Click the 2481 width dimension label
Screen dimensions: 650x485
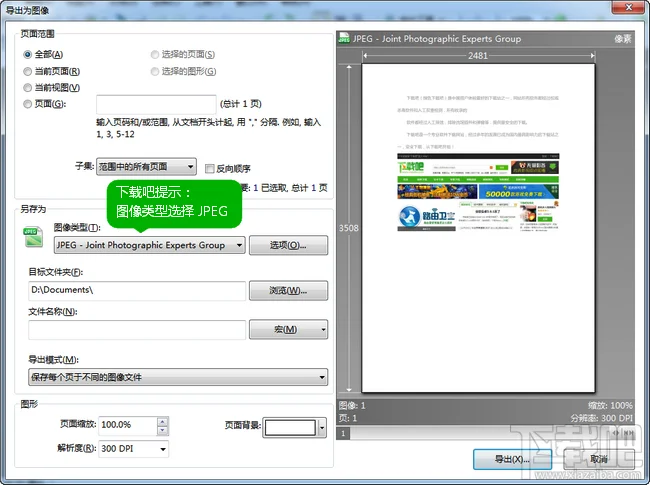click(x=478, y=56)
